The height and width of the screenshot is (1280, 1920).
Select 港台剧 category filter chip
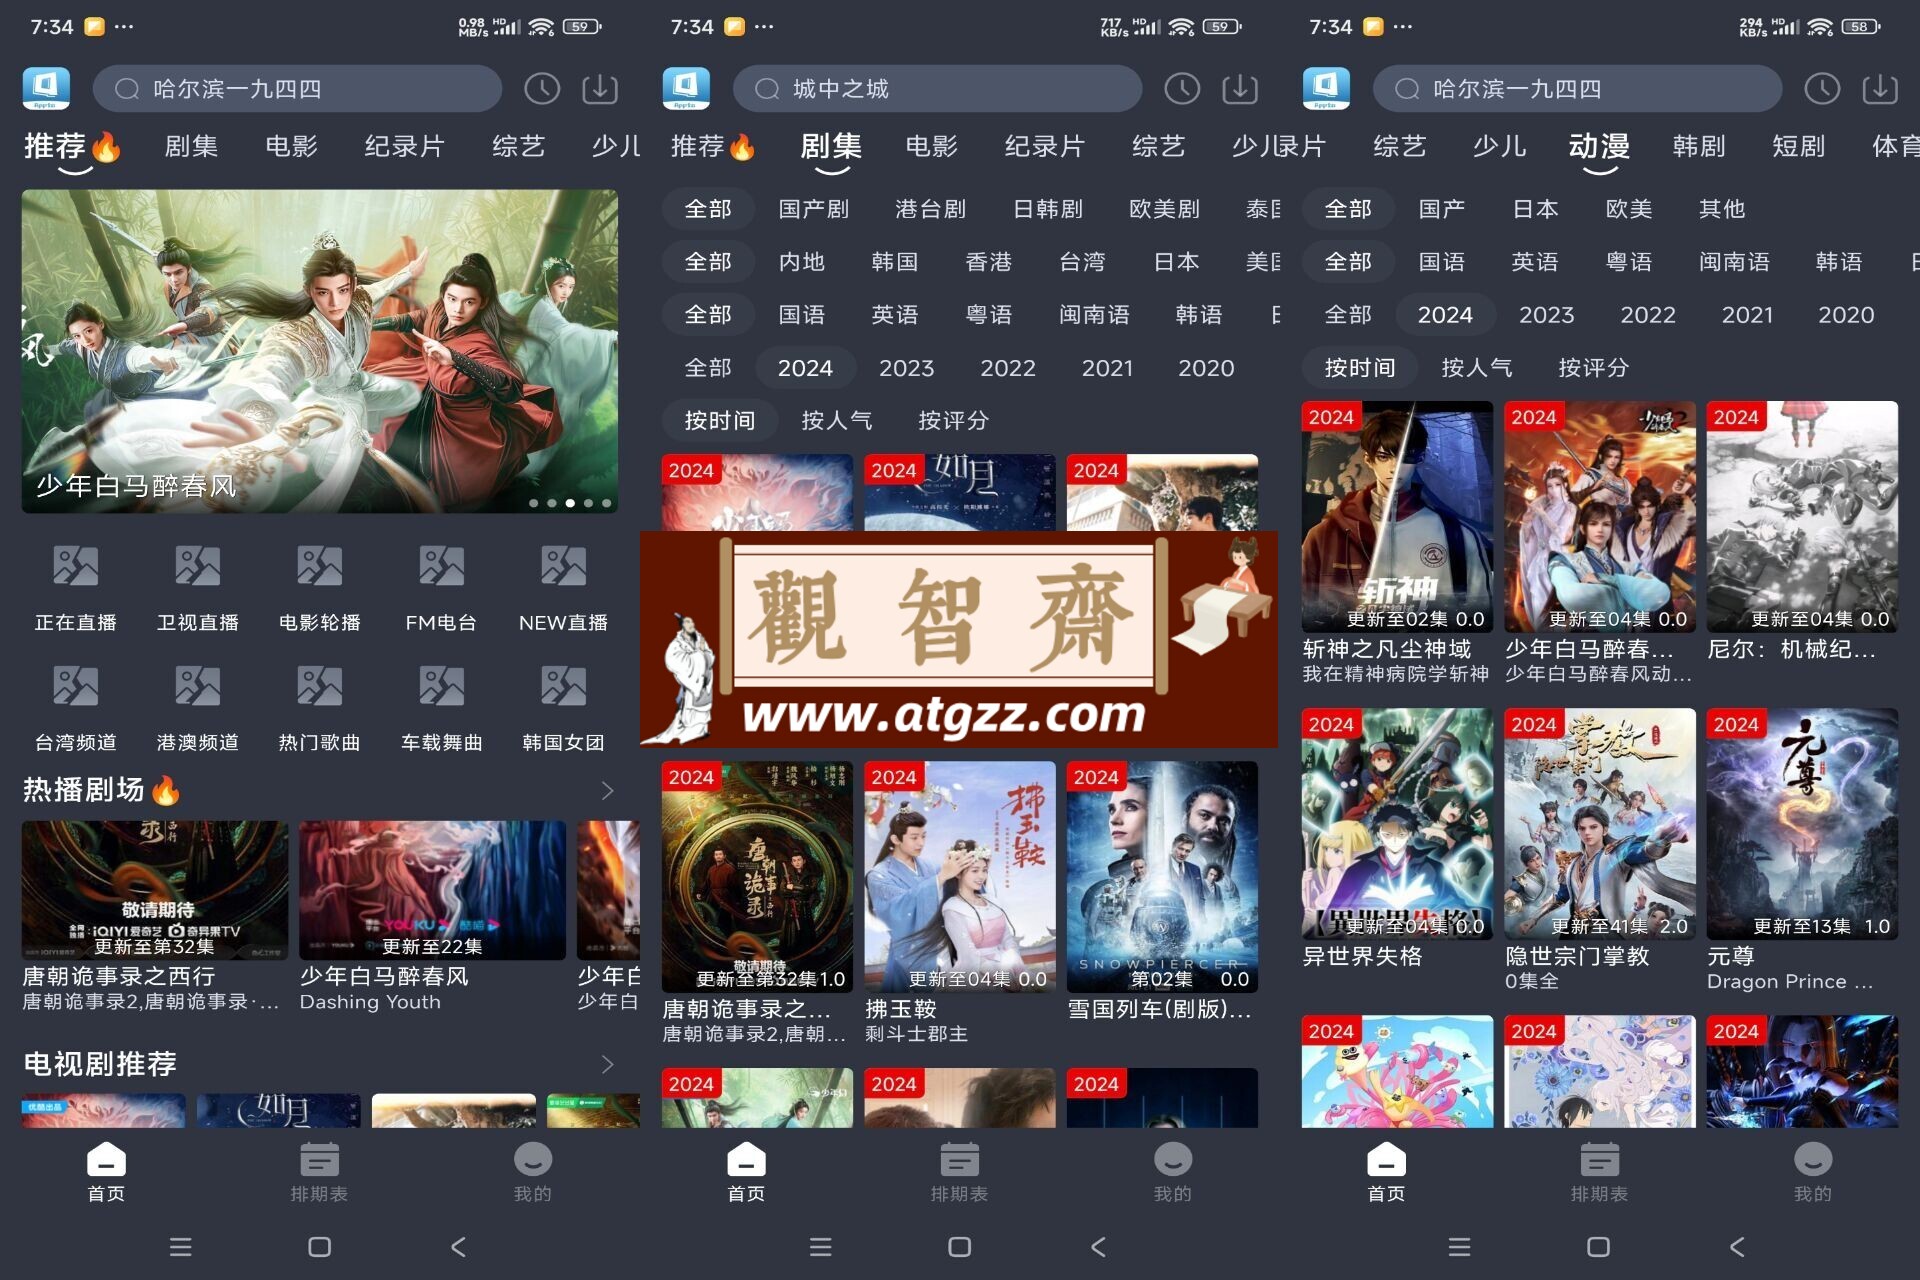tap(930, 209)
